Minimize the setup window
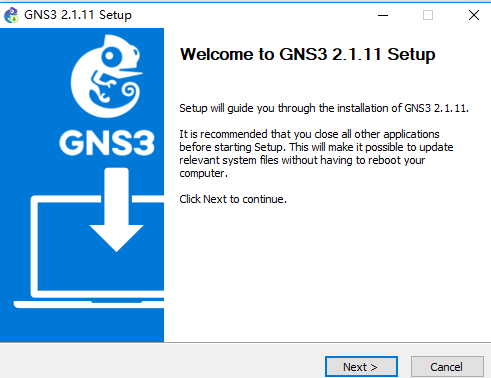The image size is (491, 378). [x=383, y=15]
